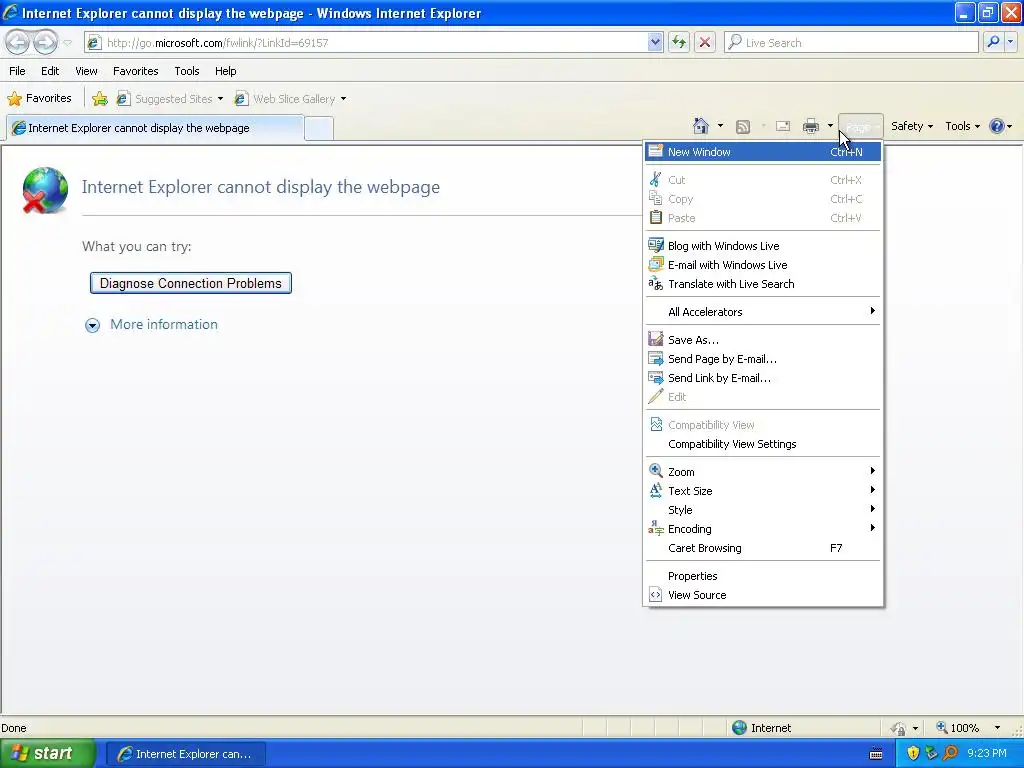
Task: Choose Send Link by E-mail...
Action: pos(763,378)
